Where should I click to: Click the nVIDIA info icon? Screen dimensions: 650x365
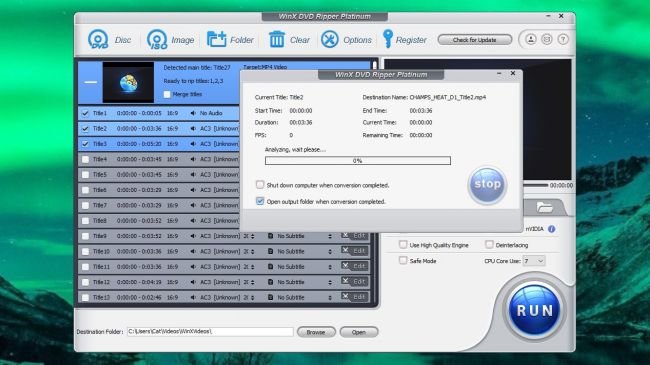pyautogui.click(x=551, y=229)
